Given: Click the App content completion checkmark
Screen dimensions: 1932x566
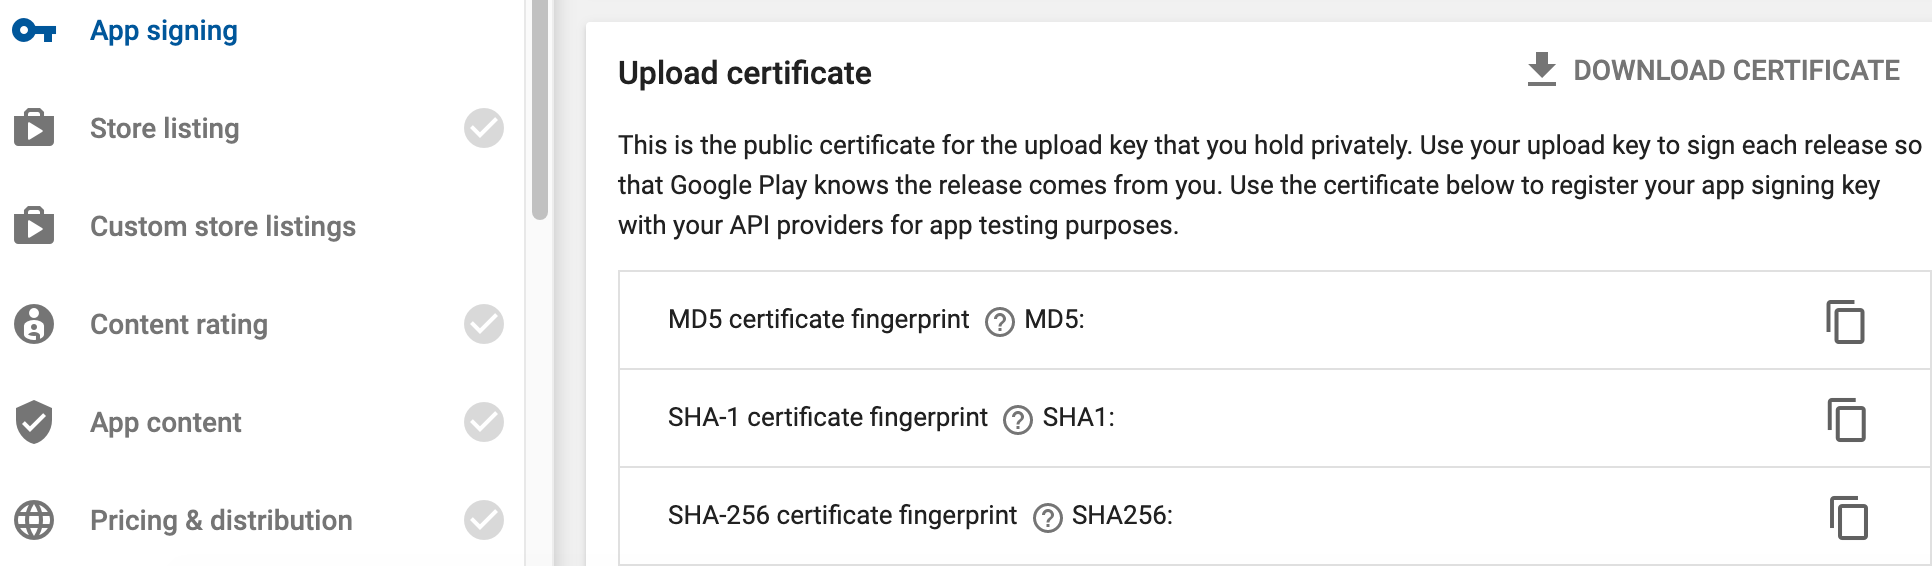Looking at the screenshot, I should coord(484,422).
